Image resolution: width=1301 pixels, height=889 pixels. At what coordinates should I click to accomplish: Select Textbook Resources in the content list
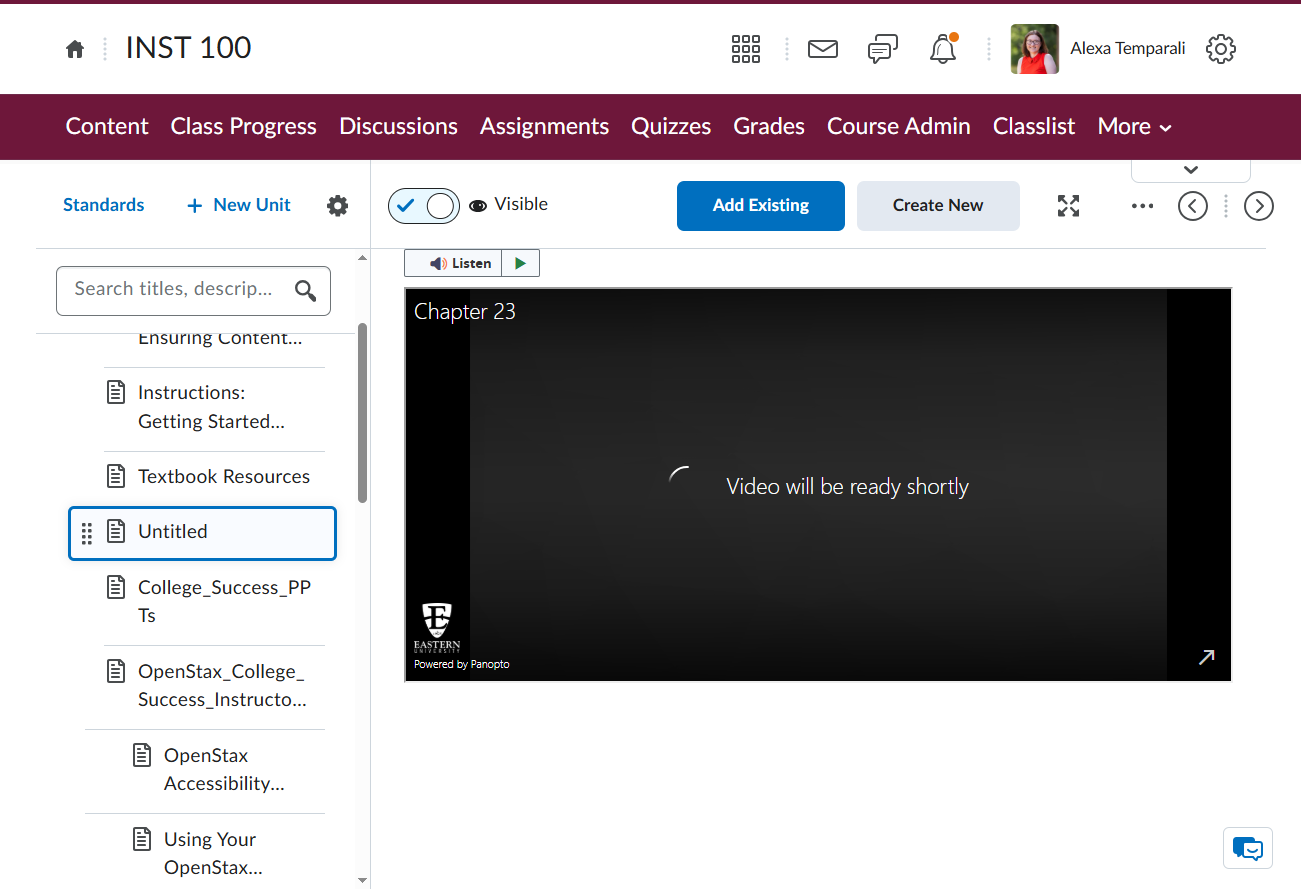(224, 477)
